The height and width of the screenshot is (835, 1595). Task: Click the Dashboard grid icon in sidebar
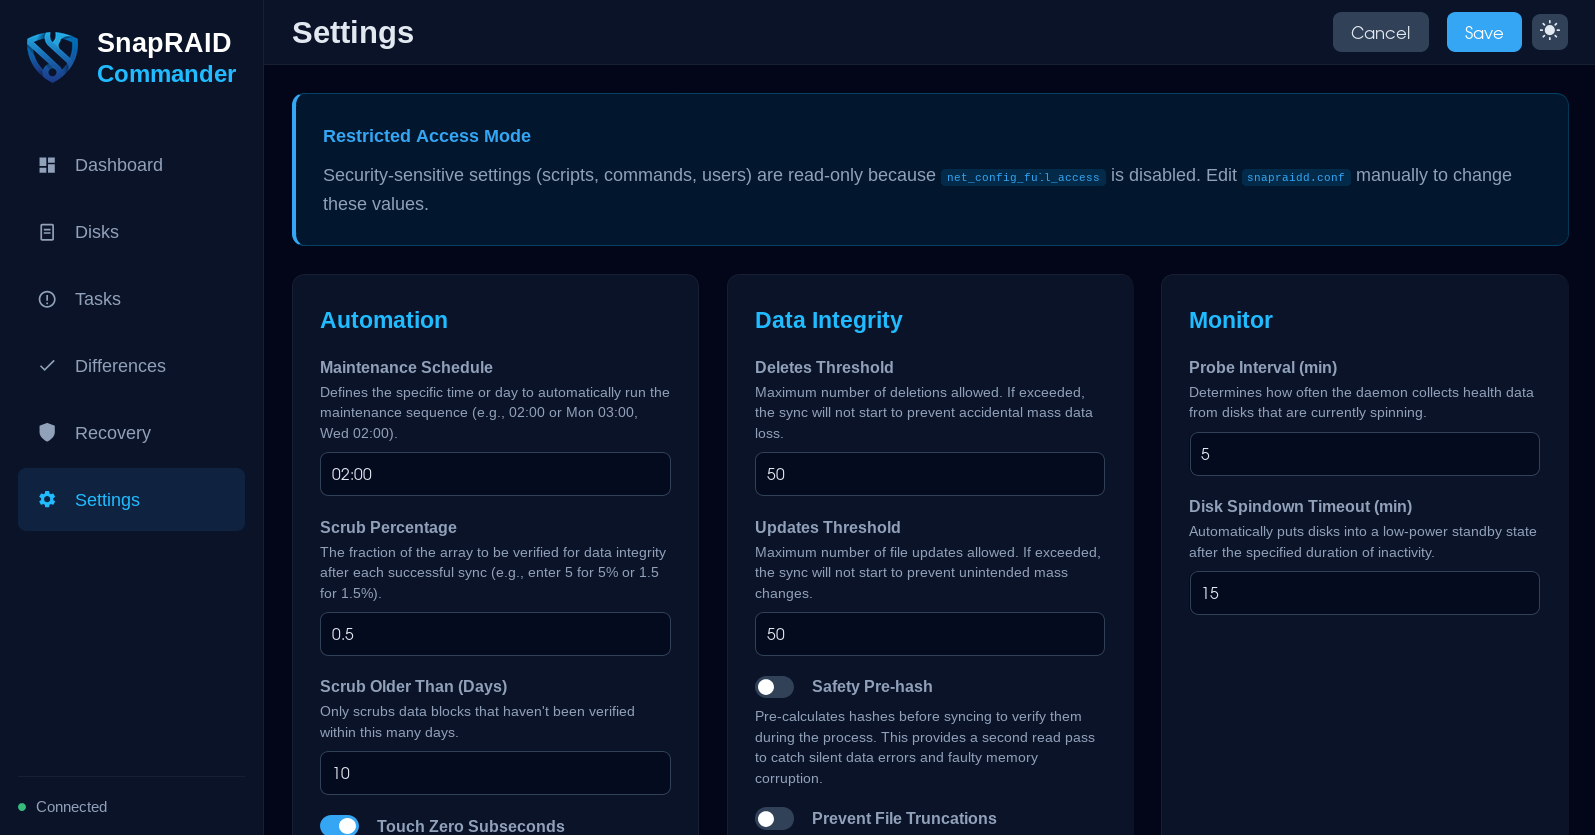pyautogui.click(x=47, y=165)
